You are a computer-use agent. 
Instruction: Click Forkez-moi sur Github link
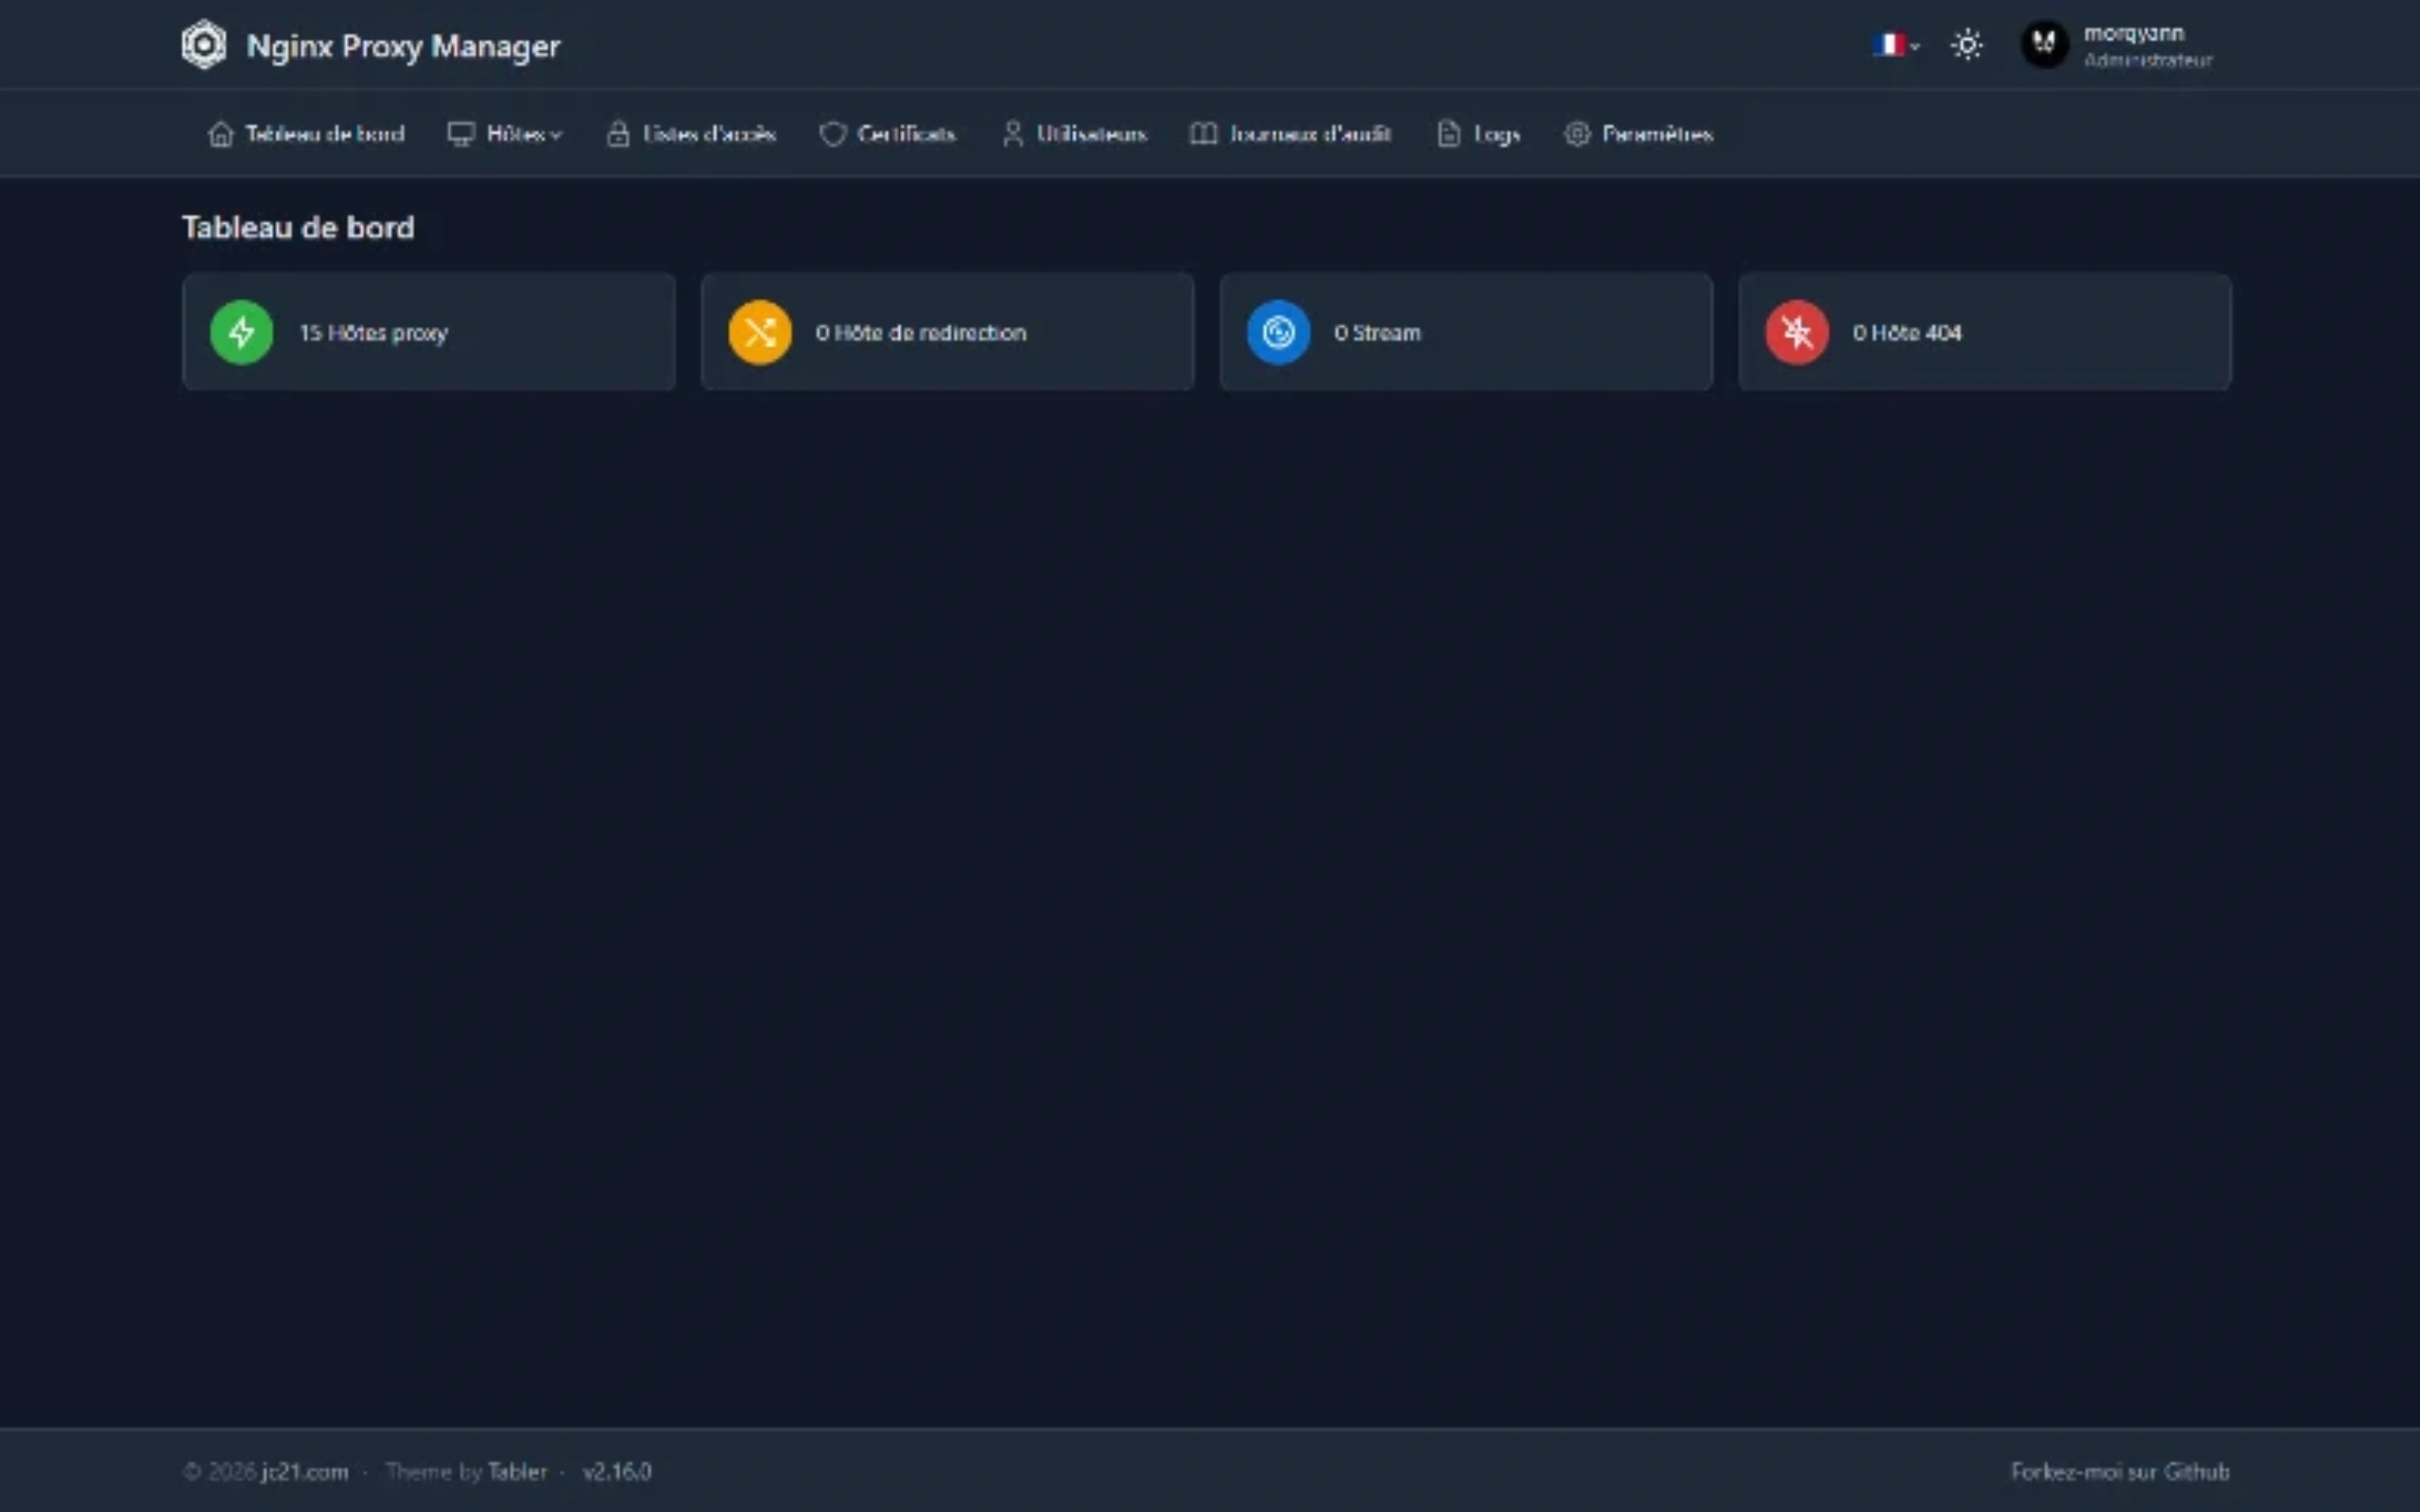(2120, 1472)
